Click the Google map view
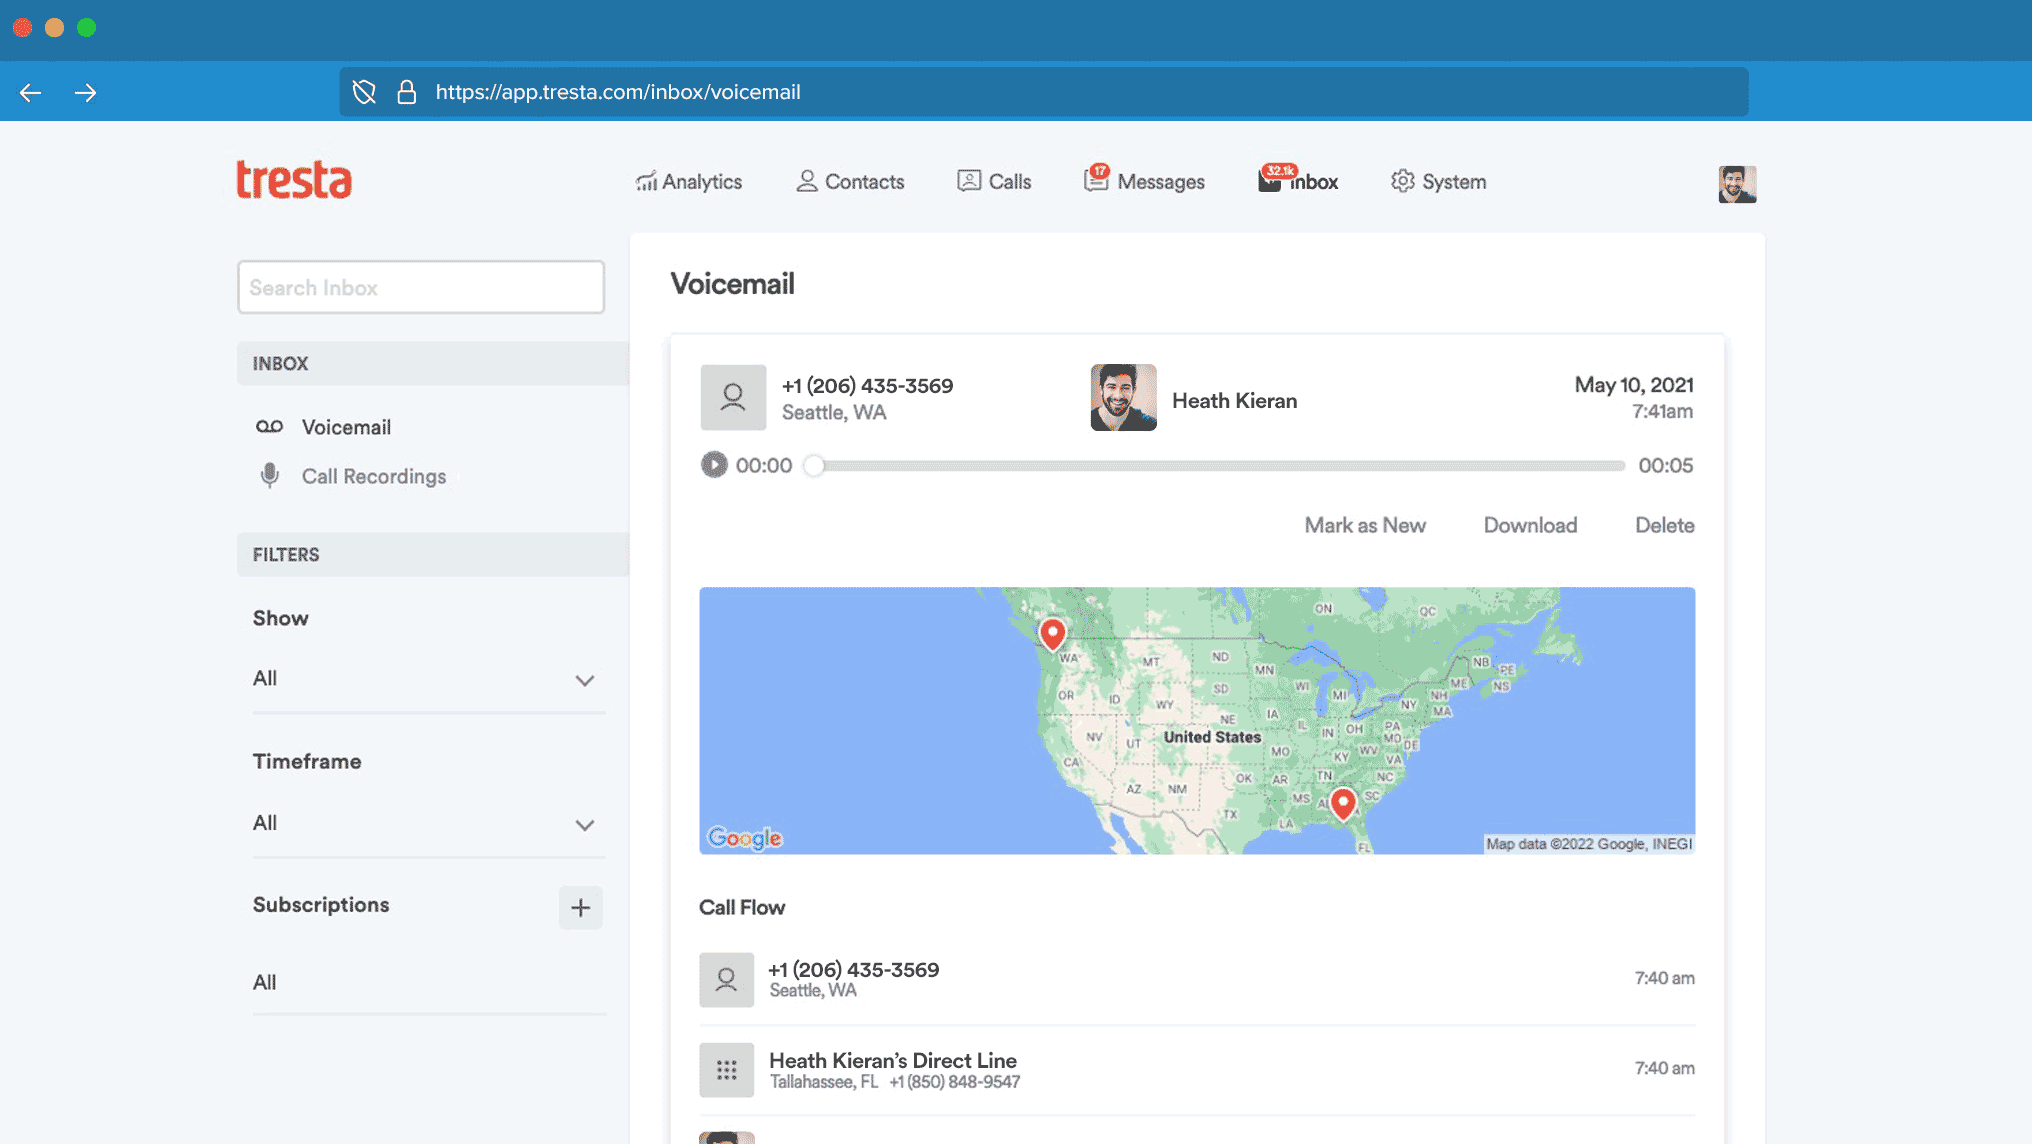2032x1144 pixels. (x=1197, y=721)
